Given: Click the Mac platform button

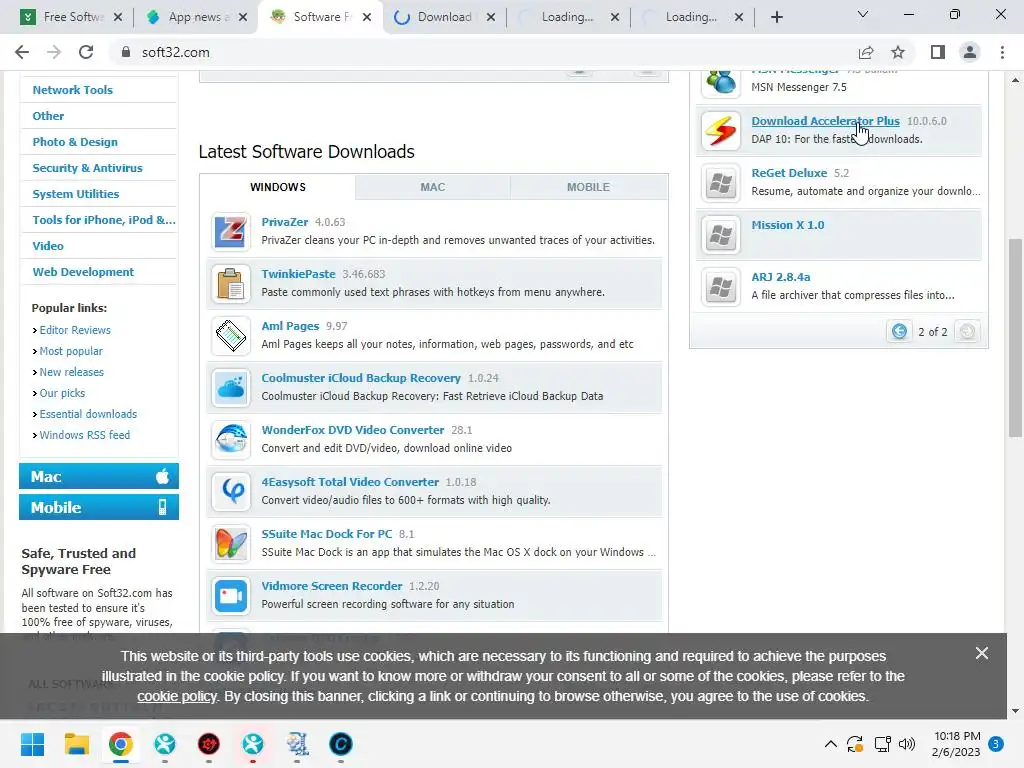Looking at the screenshot, I should [99, 476].
